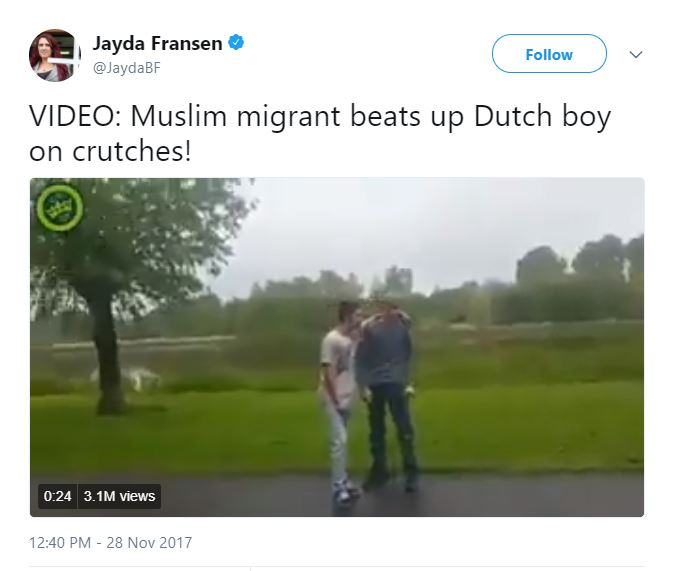Open the 12:40 PM timestamp link

(x=60, y=543)
